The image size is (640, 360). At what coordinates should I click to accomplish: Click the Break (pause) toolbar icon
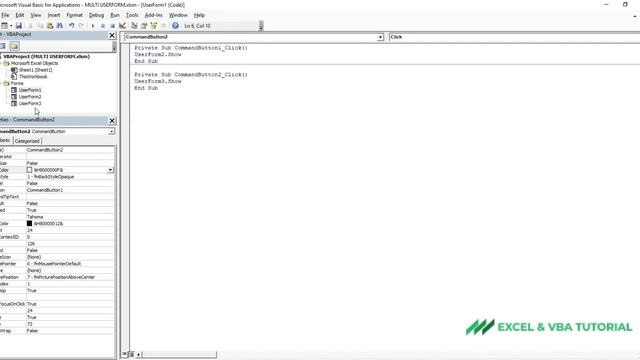pos(103,26)
